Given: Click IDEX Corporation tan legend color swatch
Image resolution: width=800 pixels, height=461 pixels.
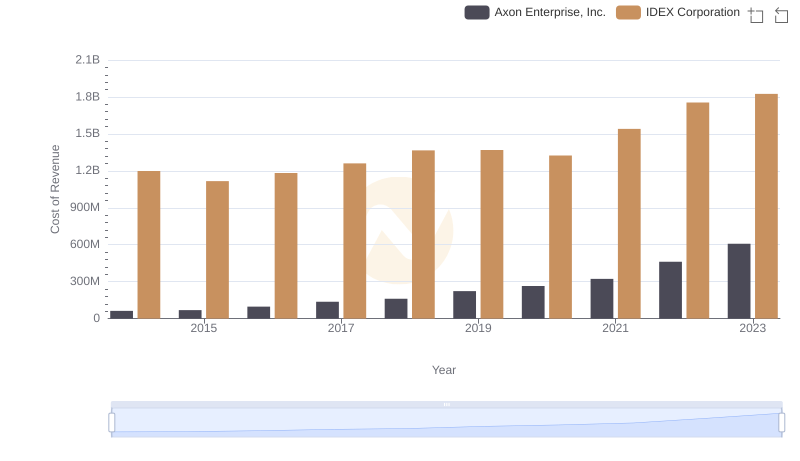Looking at the screenshot, I should (x=628, y=12).
